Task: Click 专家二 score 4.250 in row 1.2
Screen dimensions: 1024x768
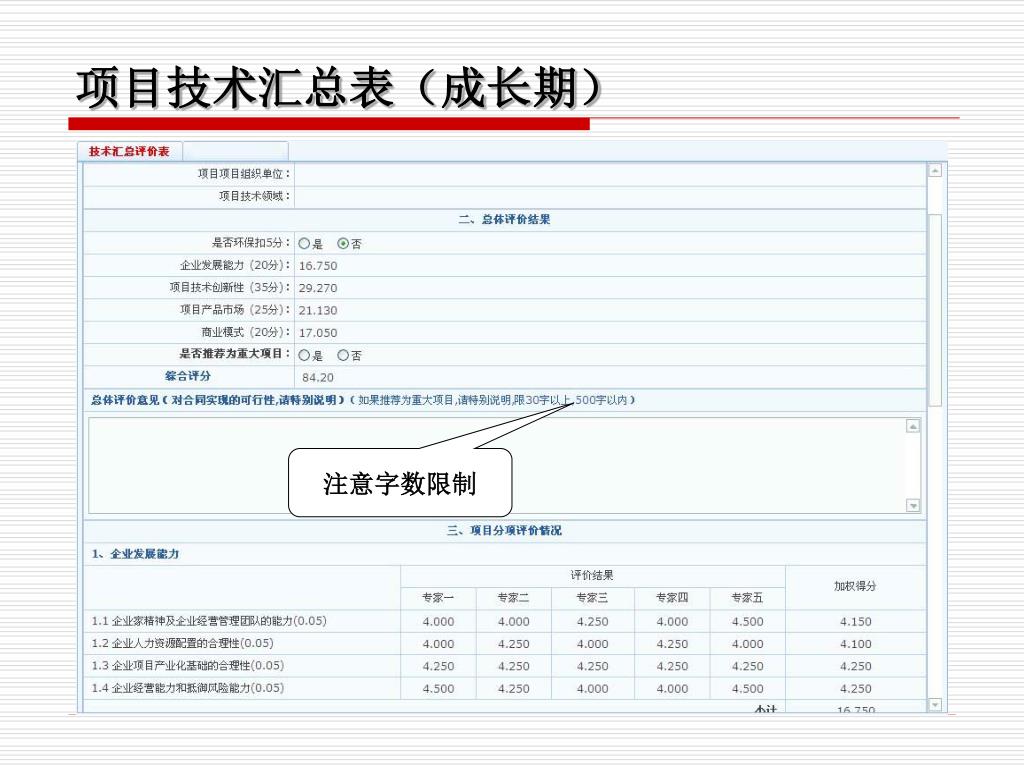Action: tap(513, 644)
